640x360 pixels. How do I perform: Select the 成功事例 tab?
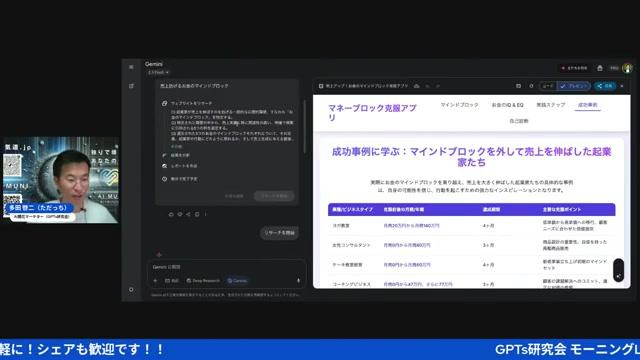pyautogui.click(x=588, y=105)
